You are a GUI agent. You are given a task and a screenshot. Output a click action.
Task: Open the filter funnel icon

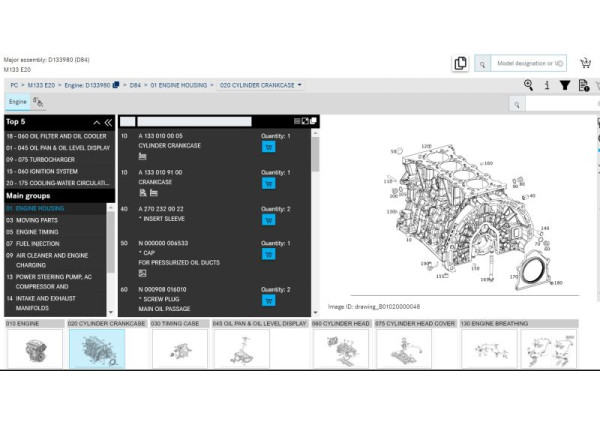tap(565, 86)
